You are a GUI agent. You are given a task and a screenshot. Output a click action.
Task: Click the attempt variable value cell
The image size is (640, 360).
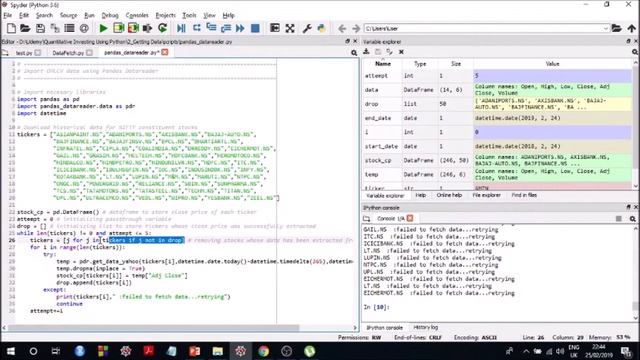(x=553, y=76)
